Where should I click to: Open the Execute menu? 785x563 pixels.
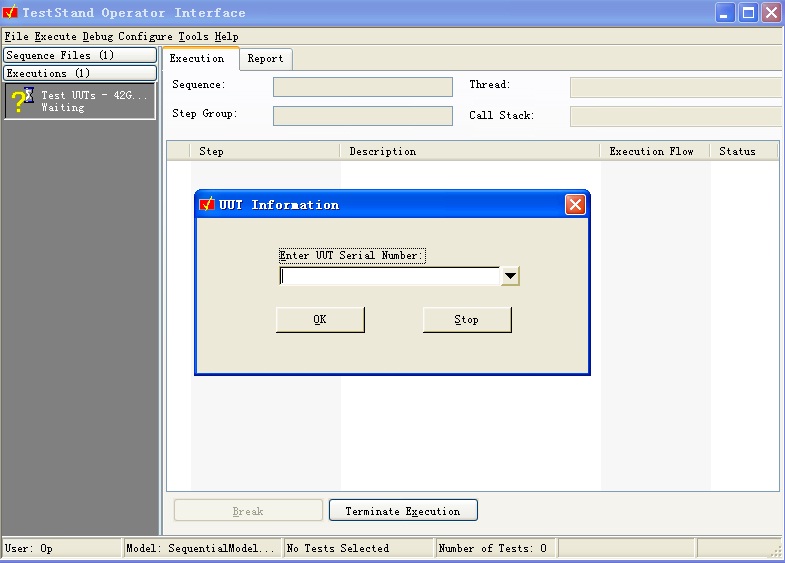[55, 37]
